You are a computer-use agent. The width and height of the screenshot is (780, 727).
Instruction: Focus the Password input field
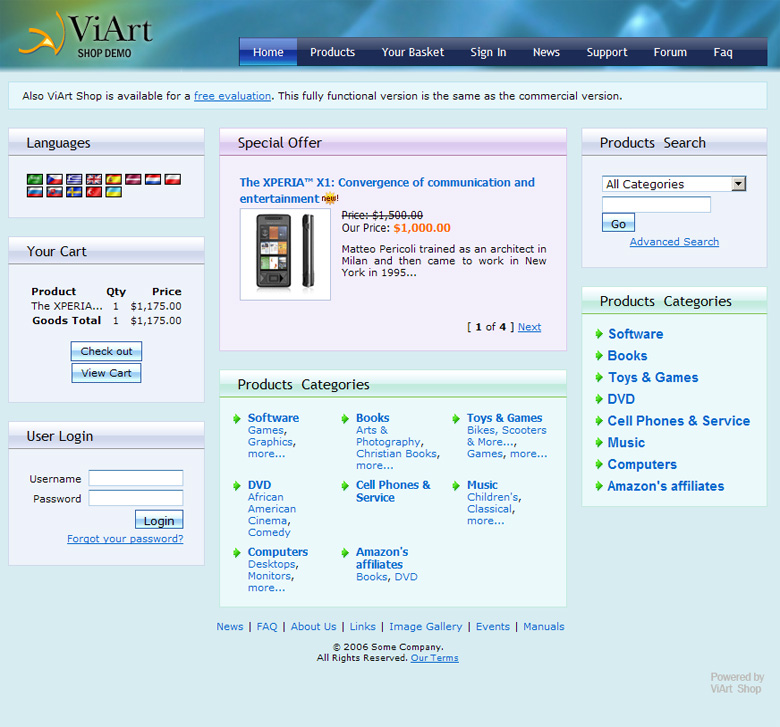point(136,498)
